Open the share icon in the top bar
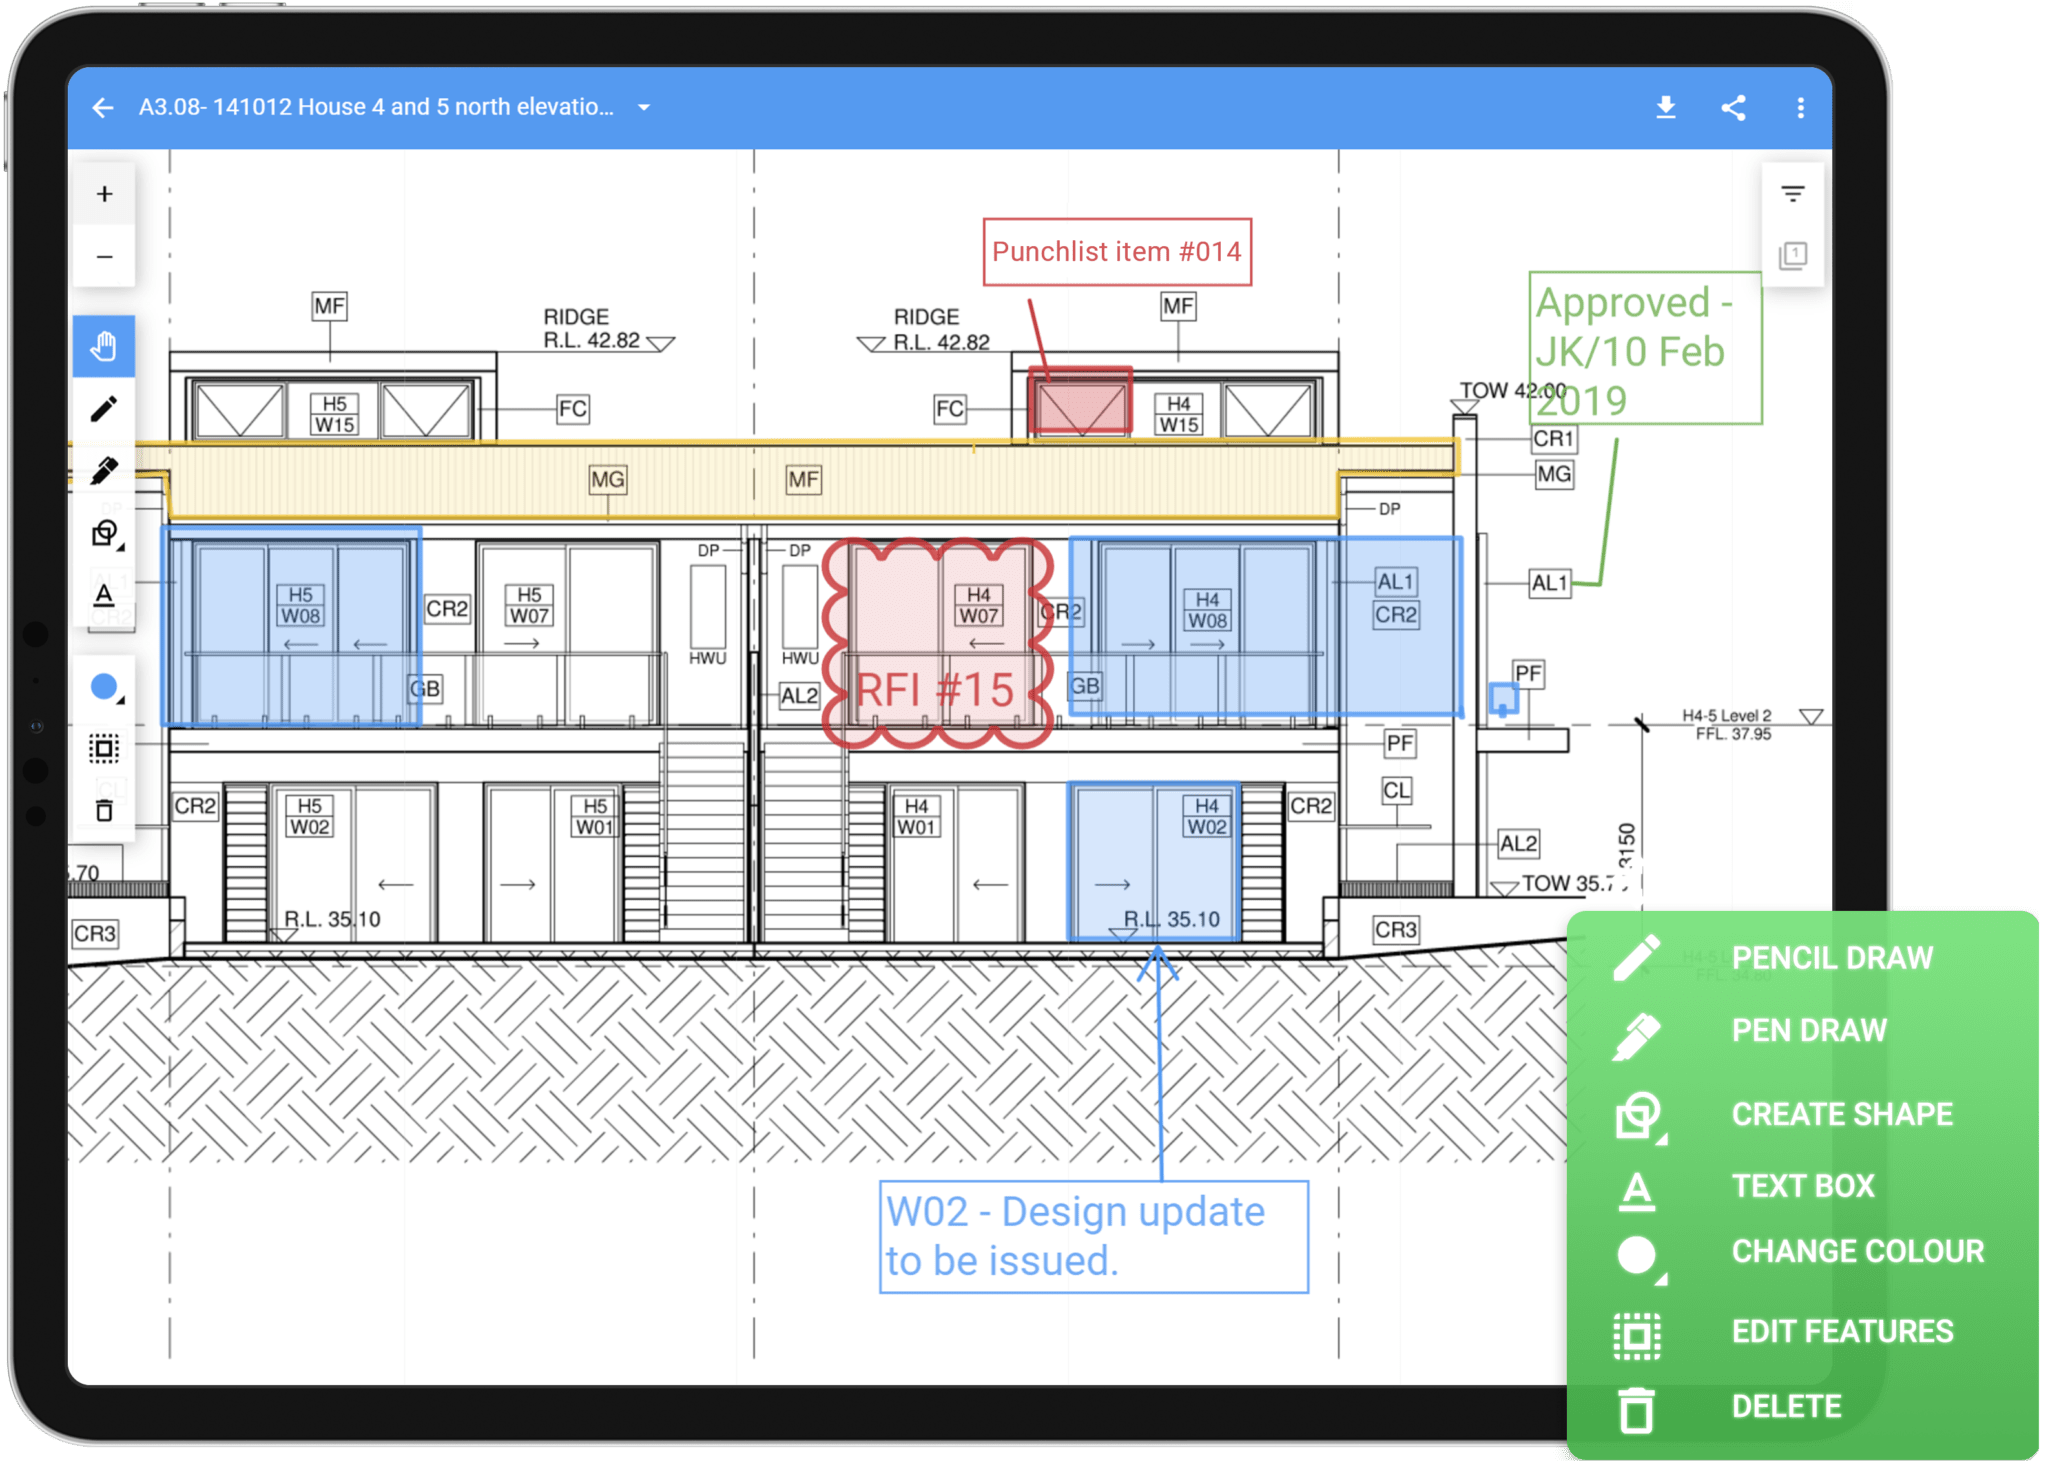2048x1471 pixels. [x=1733, y=107]
